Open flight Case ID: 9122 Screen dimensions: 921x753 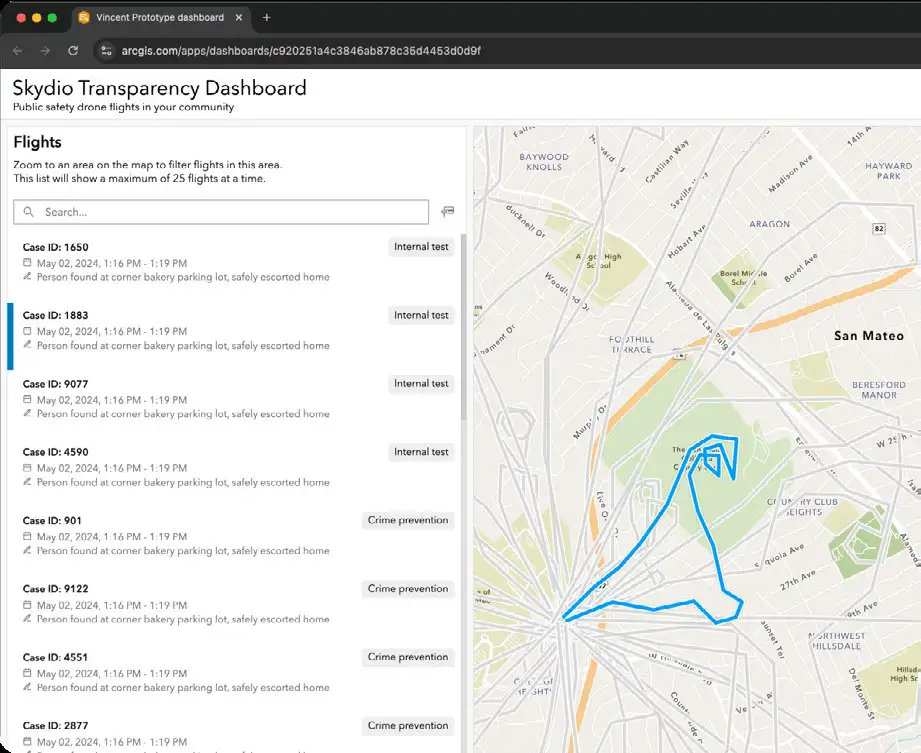234,604
